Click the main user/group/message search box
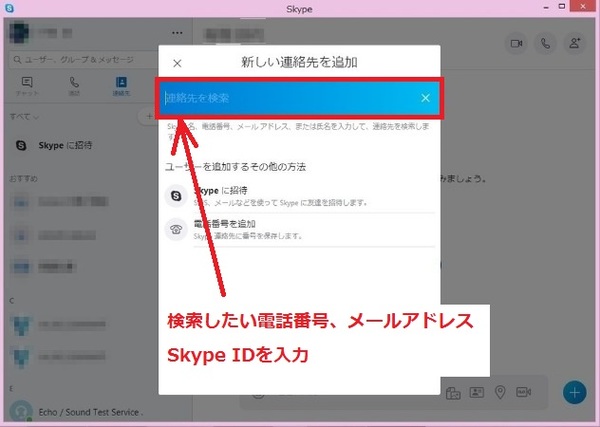 click(83, 60)
